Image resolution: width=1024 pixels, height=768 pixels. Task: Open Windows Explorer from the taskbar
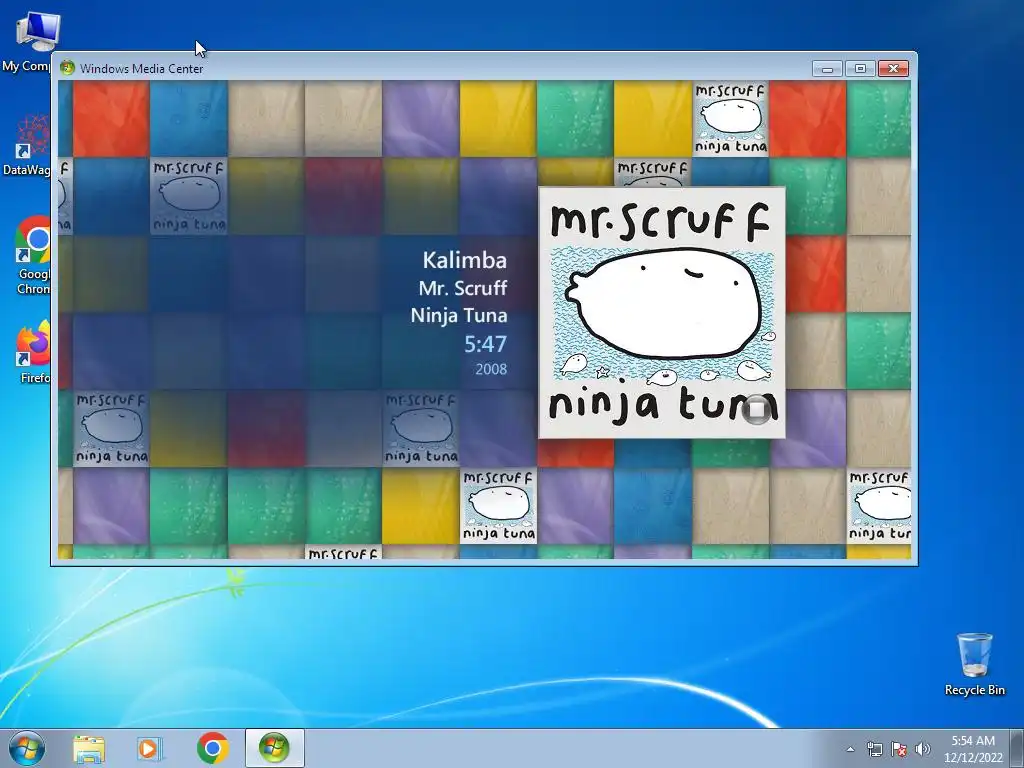tap(89, 749)
